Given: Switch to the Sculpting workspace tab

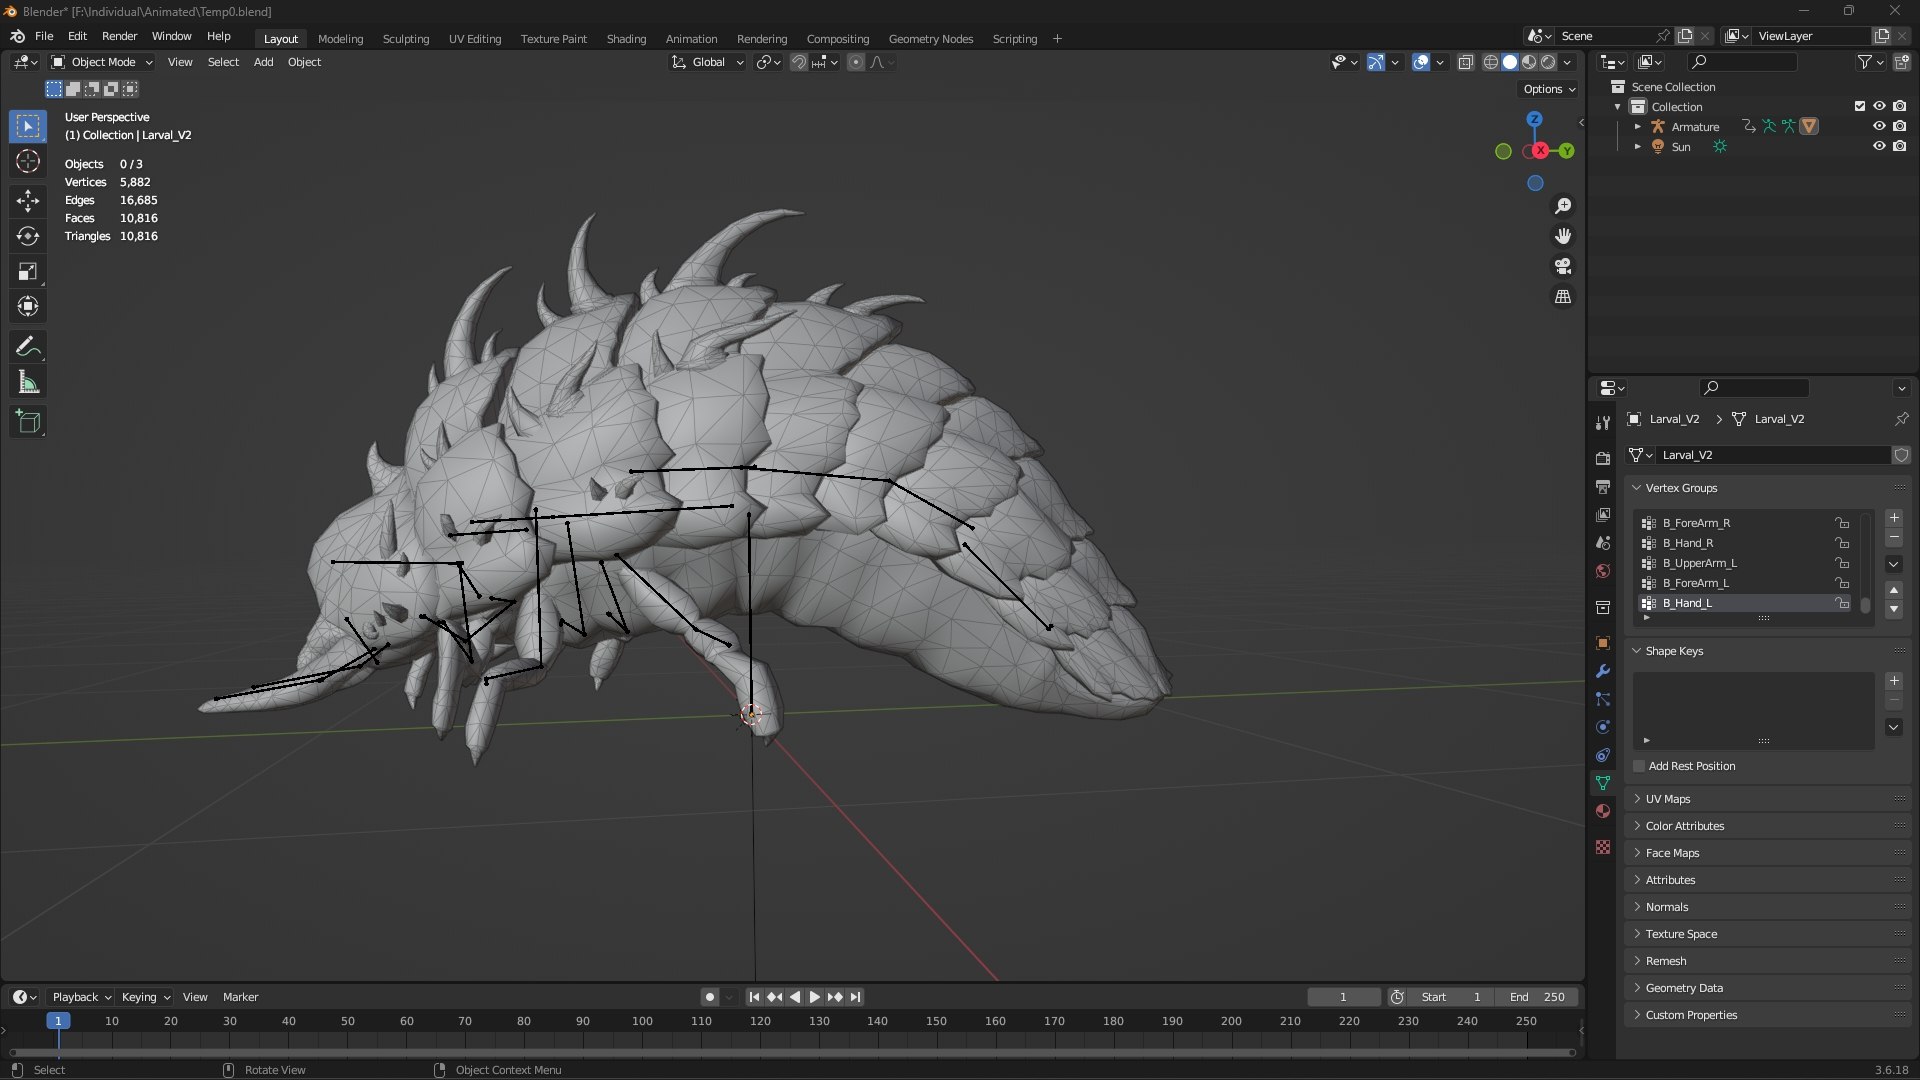Looking at the screenshot, I should point(406,39).
